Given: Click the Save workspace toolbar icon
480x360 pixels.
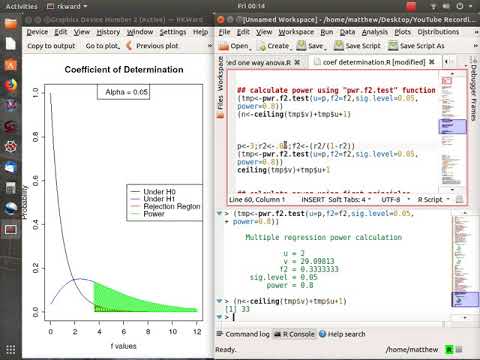Looking at the screenshot, I should [x=301, y=45].
